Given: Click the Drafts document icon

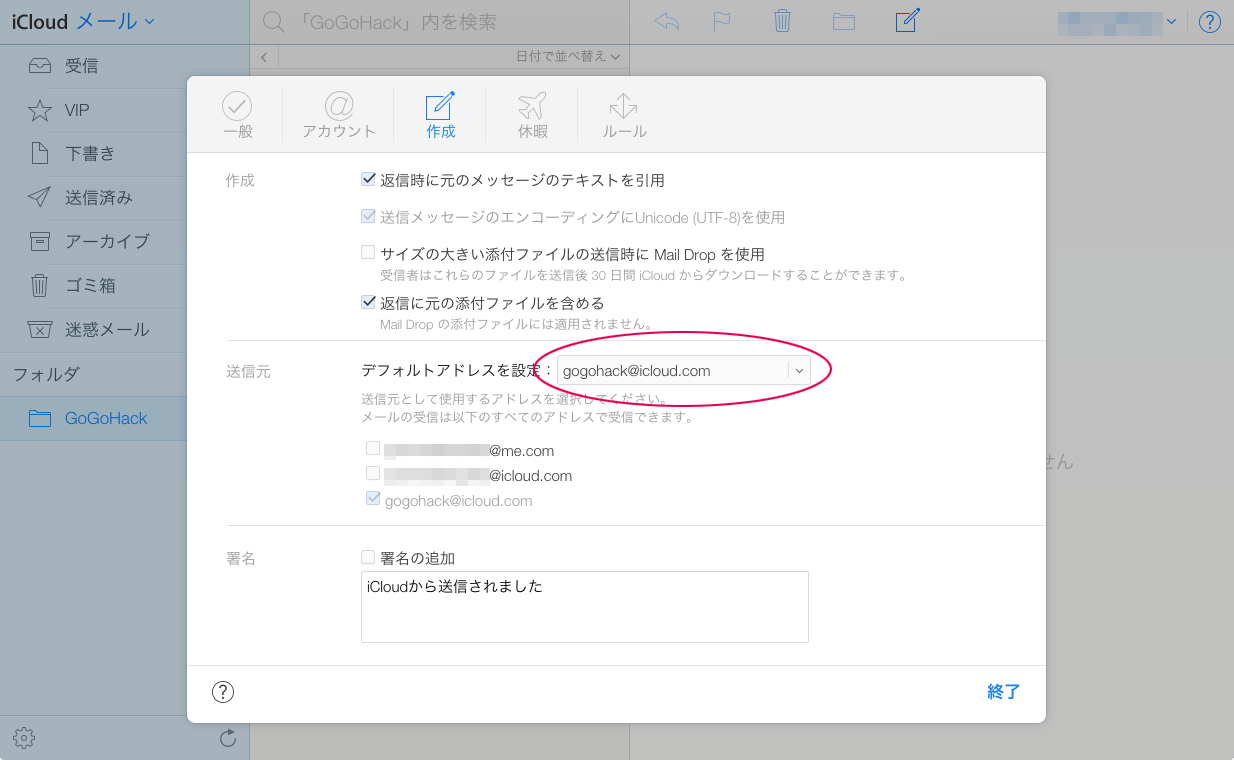Looking at the screenshot, I should [40, 154].
